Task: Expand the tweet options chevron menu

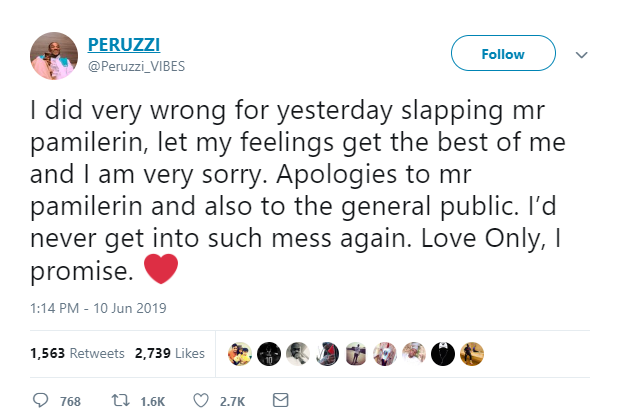Action: tap(584, 55)
